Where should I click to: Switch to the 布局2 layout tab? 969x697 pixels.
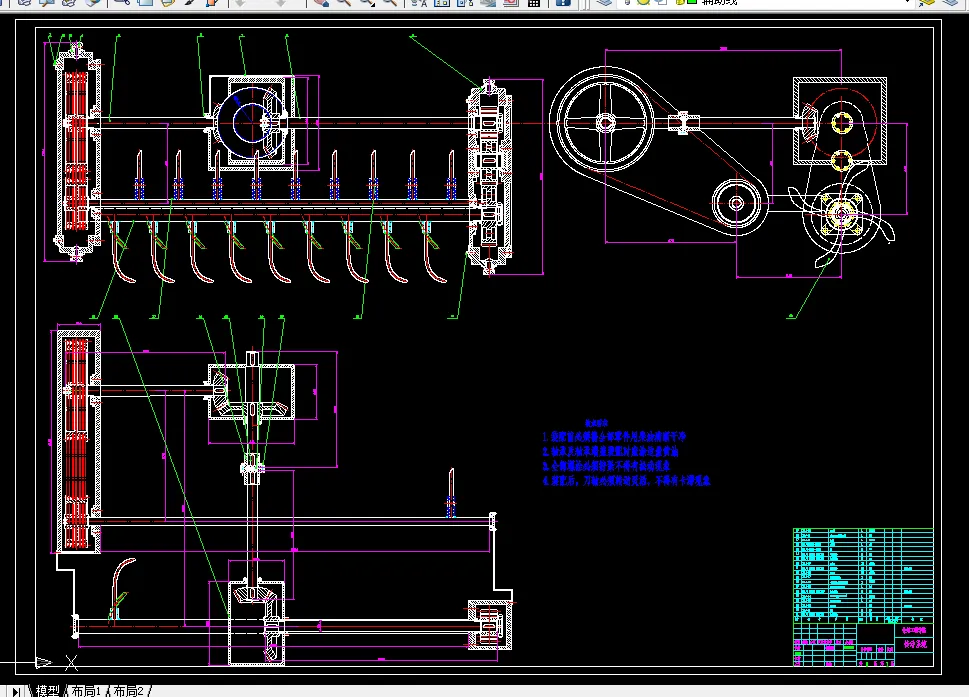click(129, 691)
